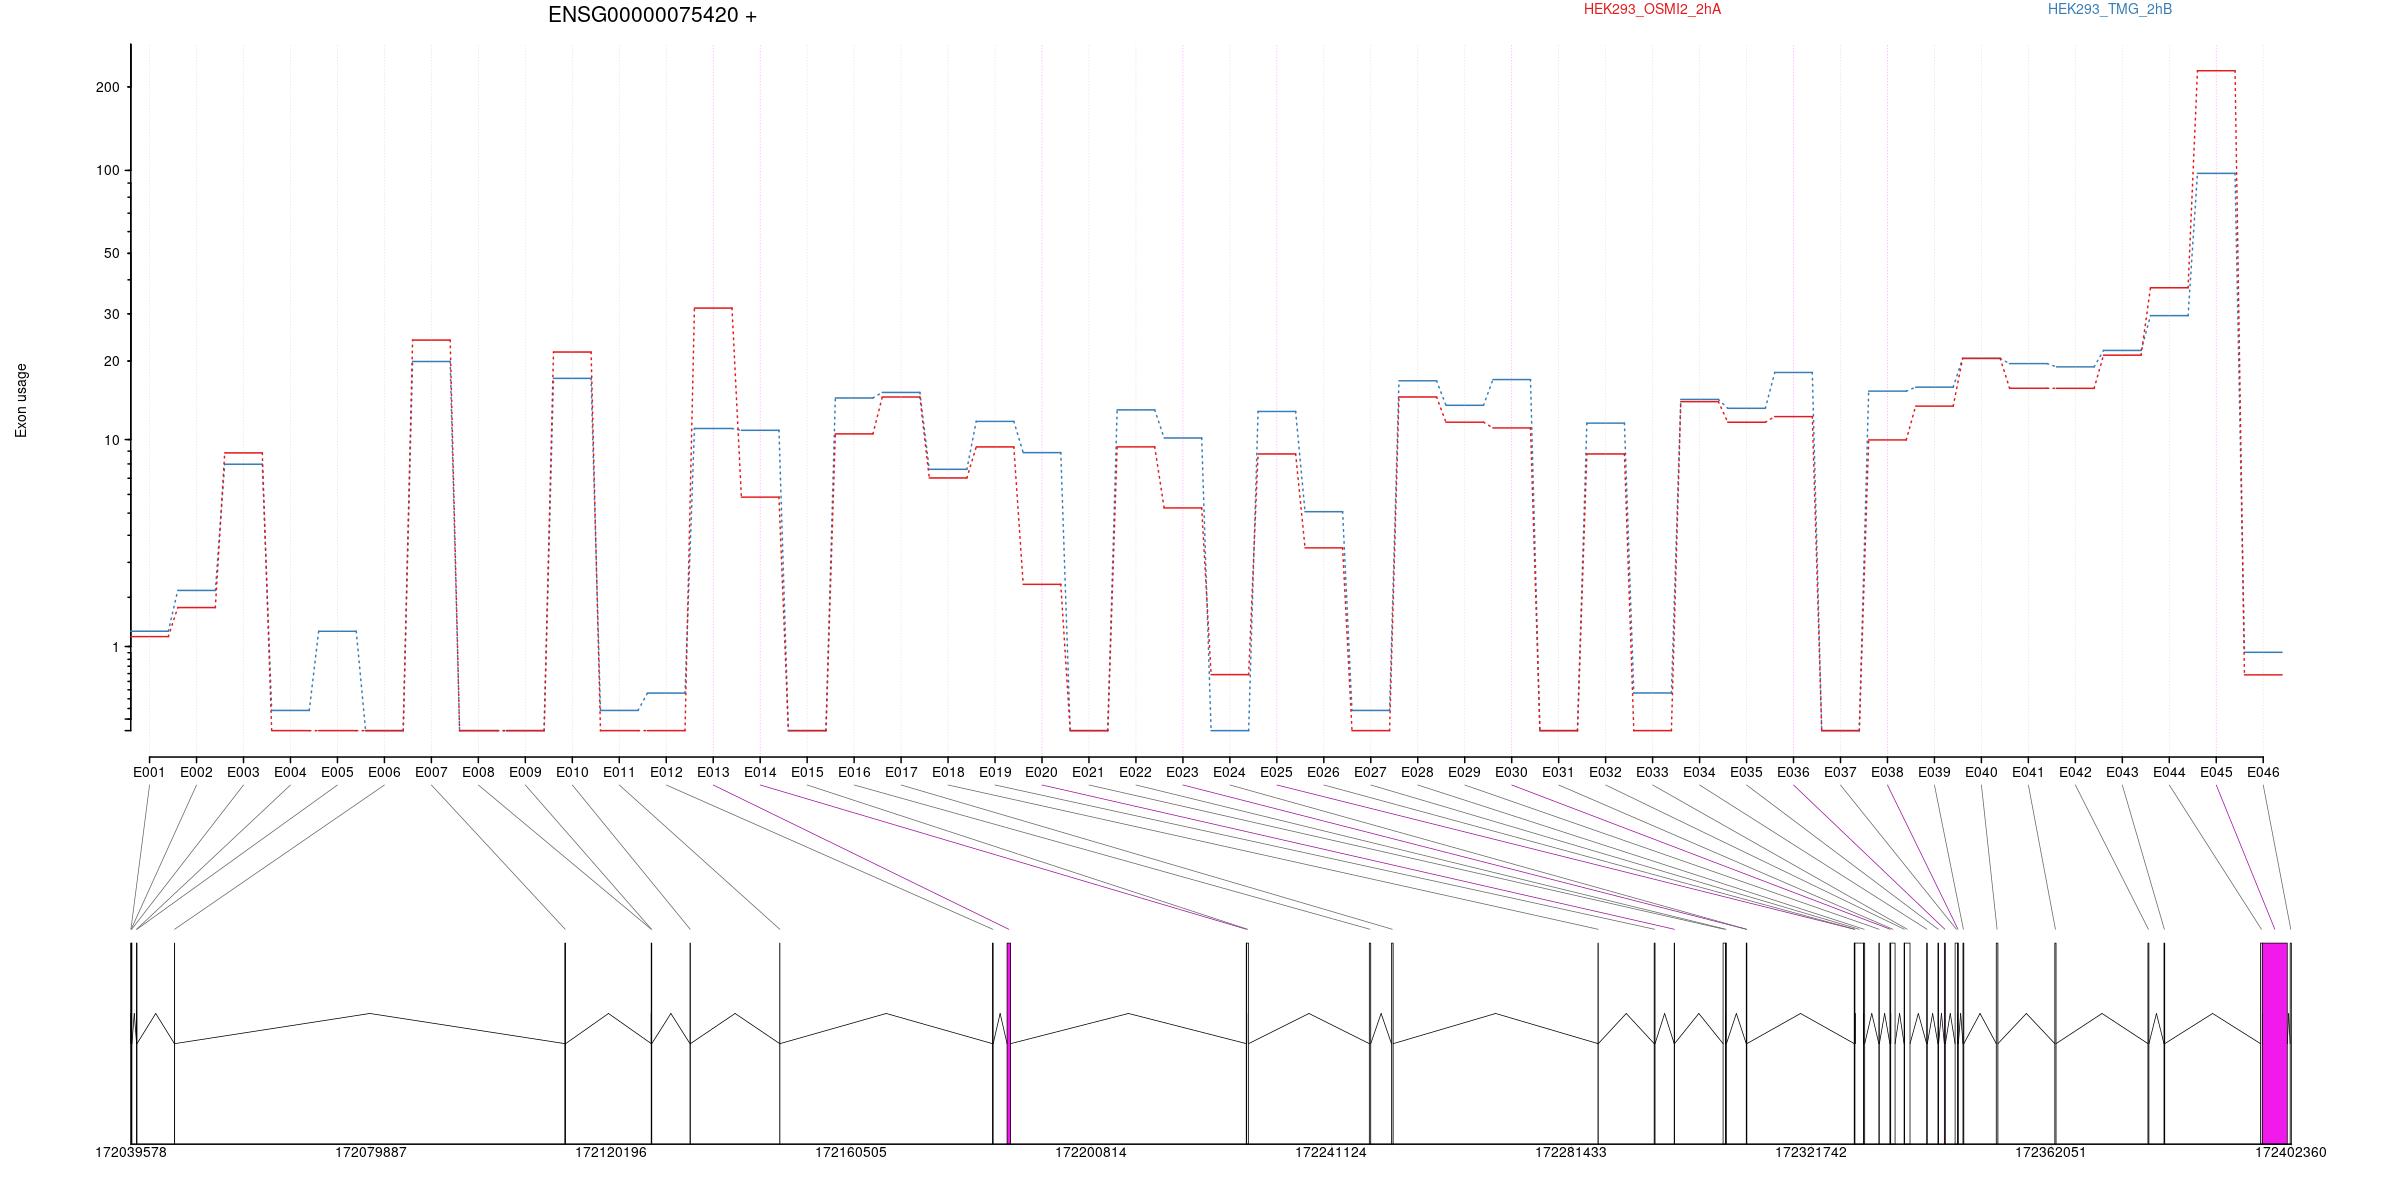Click the exon label E019
The width and height of the screenshot is (2400, 1200).
995,772
